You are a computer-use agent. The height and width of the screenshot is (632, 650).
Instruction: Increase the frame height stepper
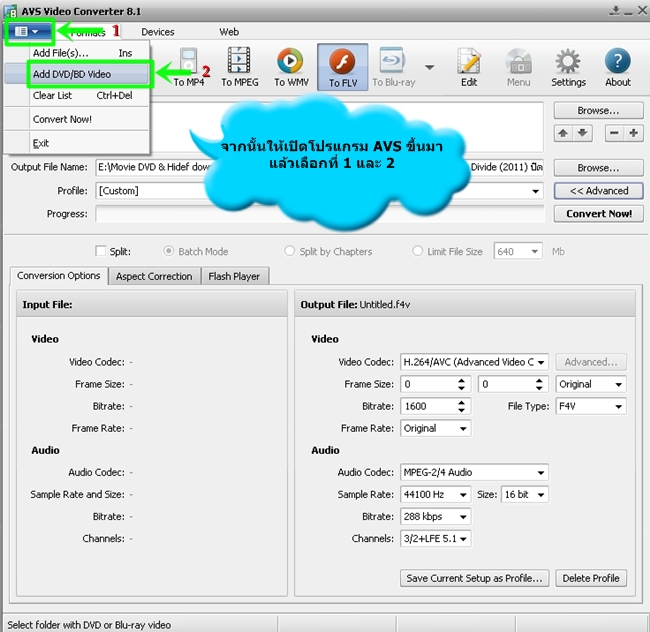[x=539, y=380]
